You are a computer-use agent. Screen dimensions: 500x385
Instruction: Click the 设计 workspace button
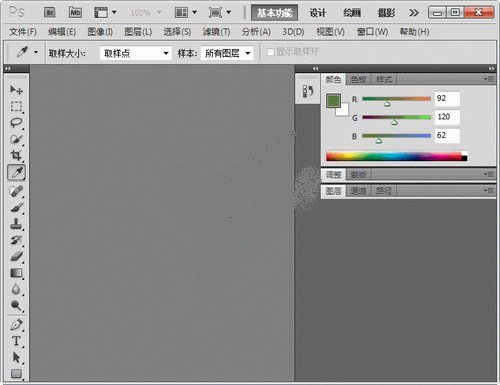click(317, 13)
